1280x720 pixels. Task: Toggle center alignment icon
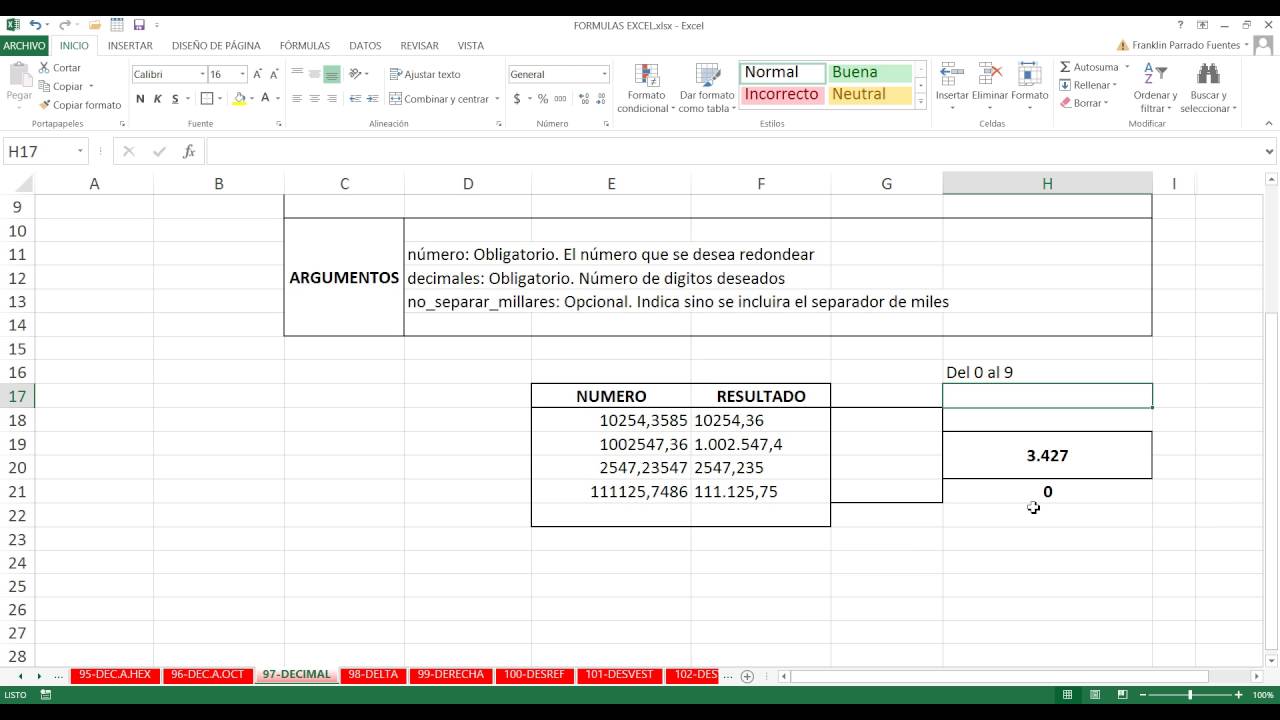[315, 99]
